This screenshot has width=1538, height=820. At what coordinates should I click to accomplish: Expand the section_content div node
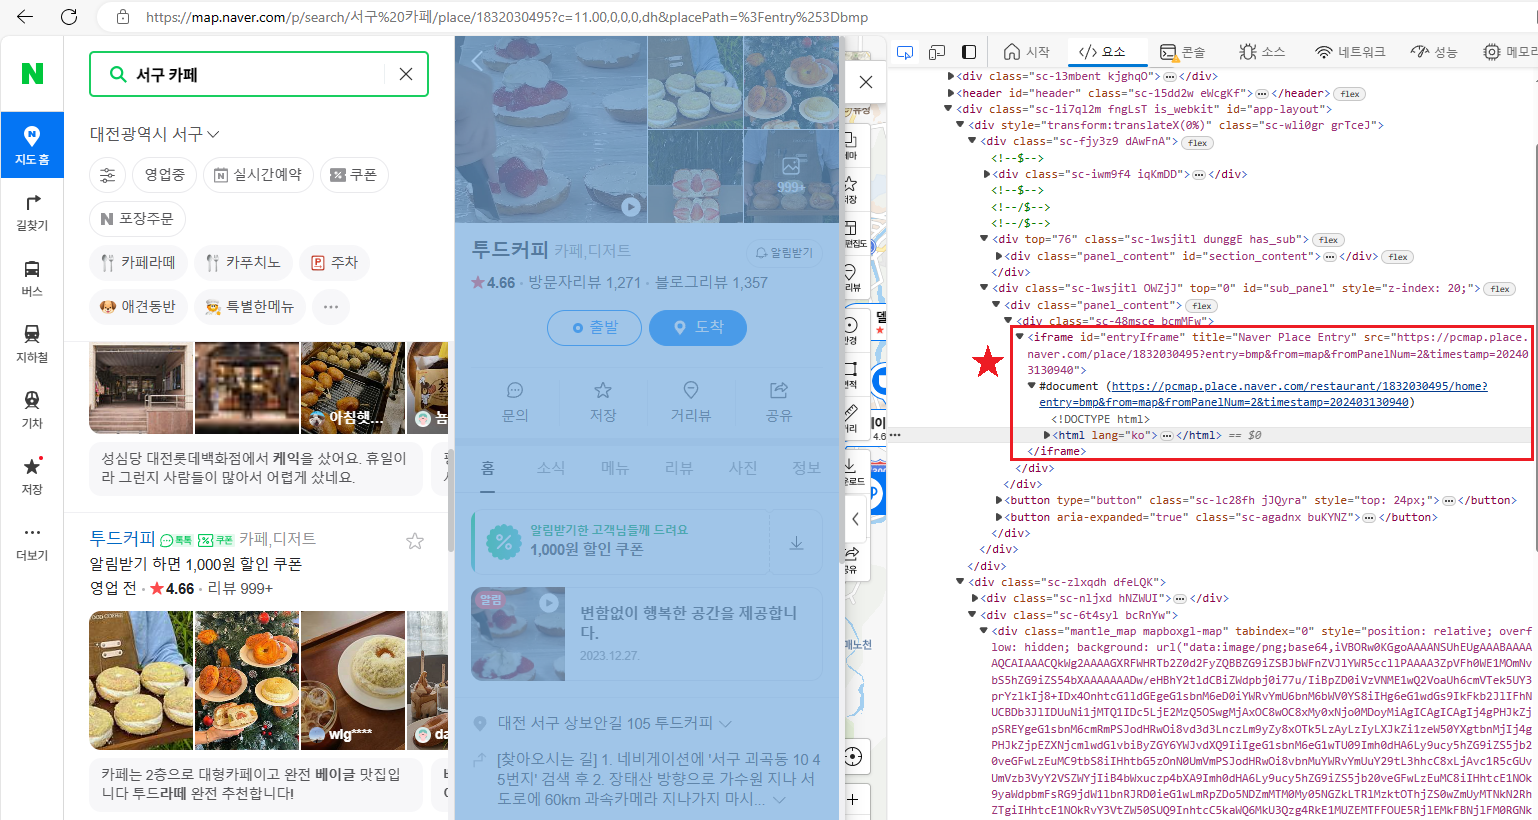click(997, 256)
